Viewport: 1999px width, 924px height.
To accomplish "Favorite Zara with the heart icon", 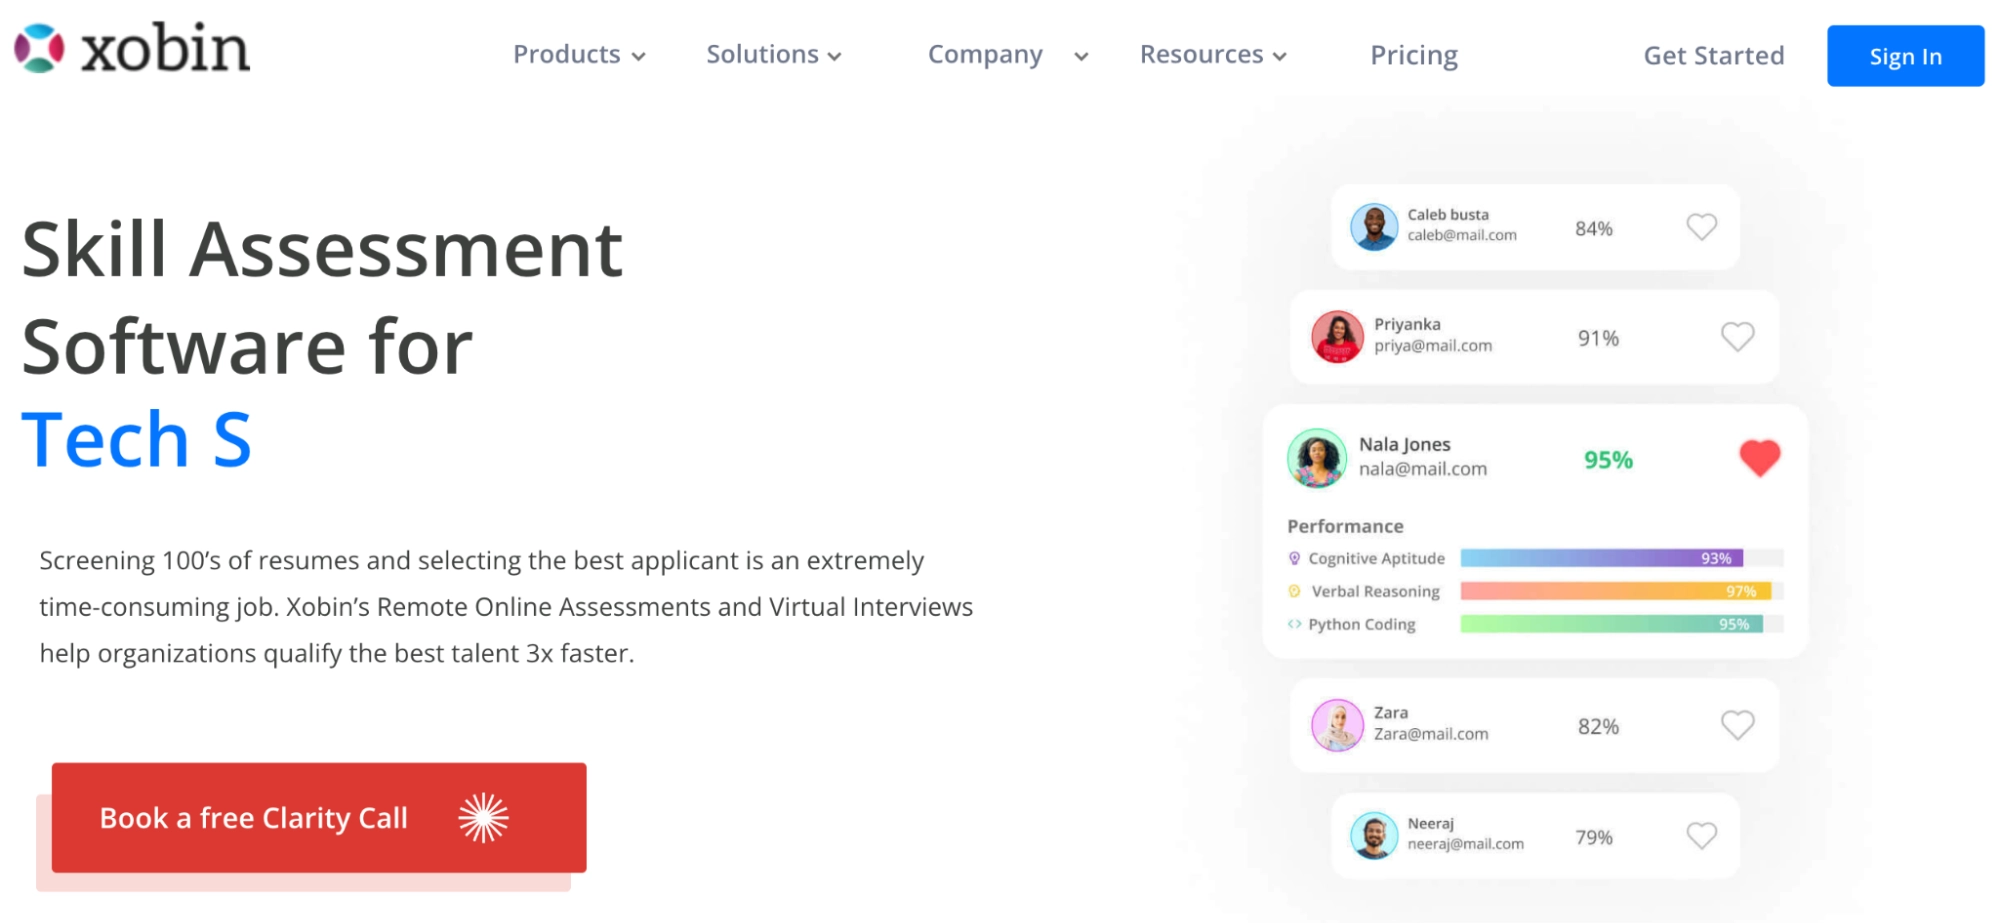I will 1737,725.
